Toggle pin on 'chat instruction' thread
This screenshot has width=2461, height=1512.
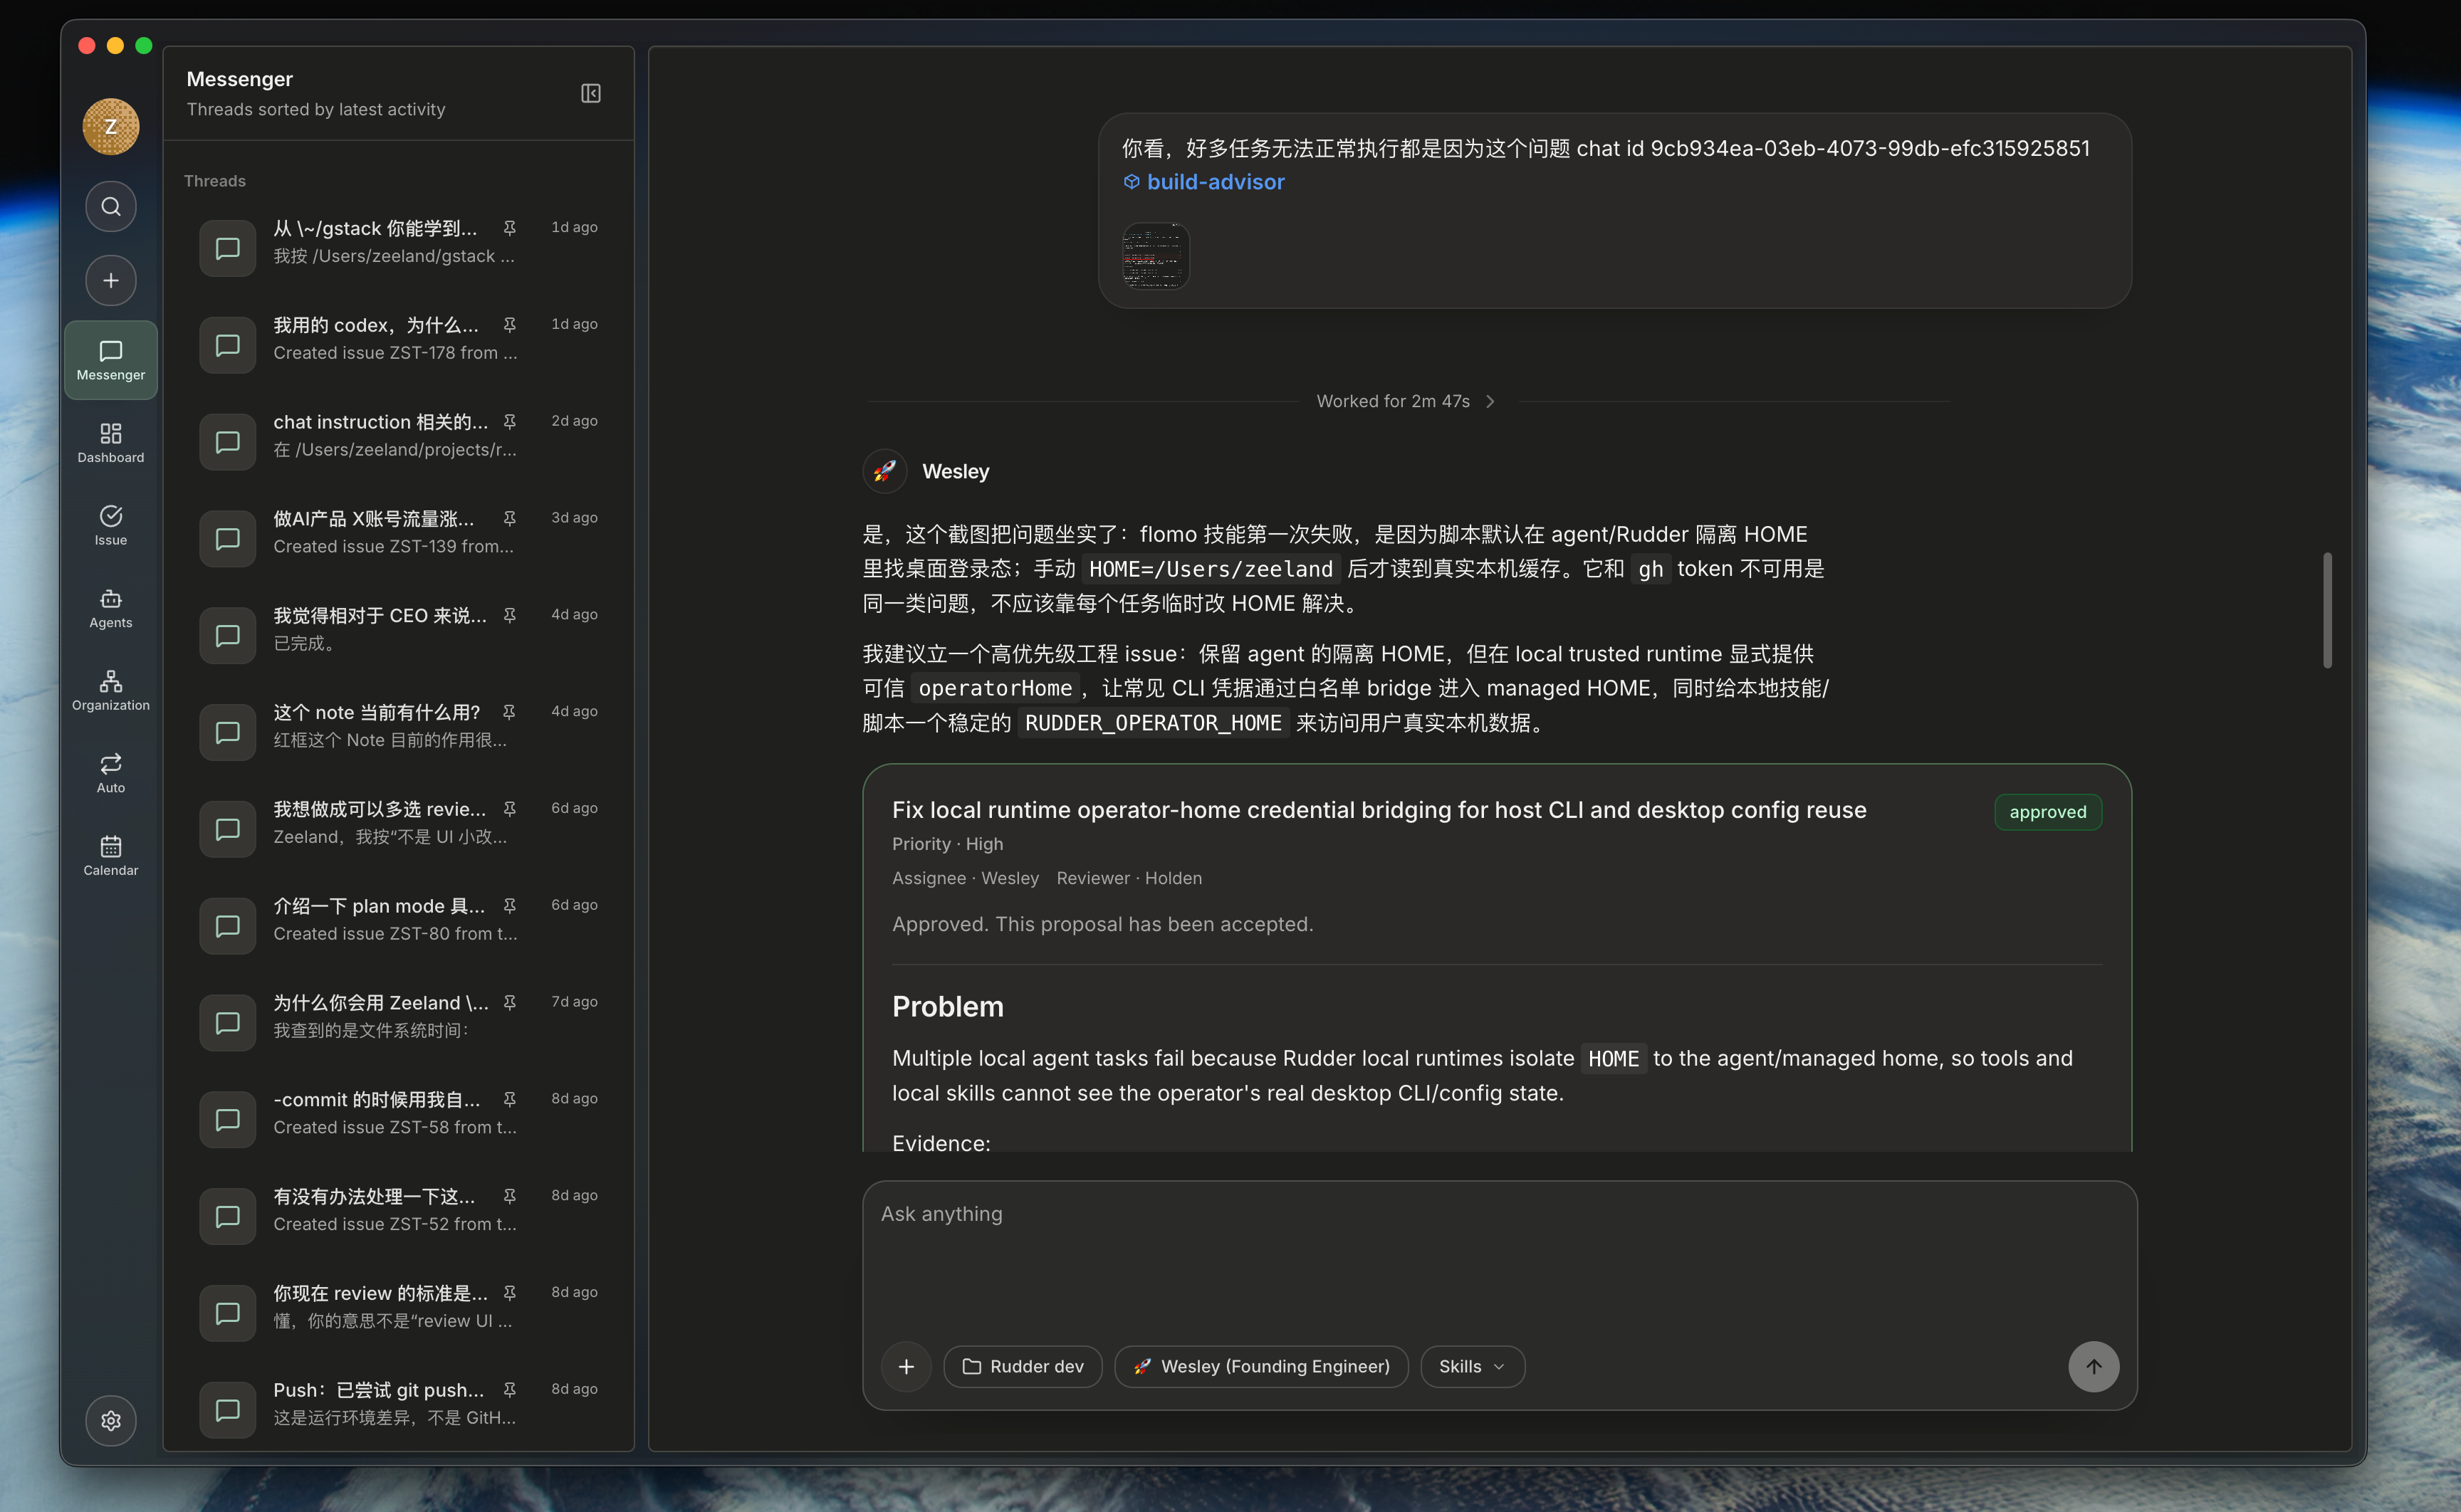pyautogui.click(x=510, y=422)
